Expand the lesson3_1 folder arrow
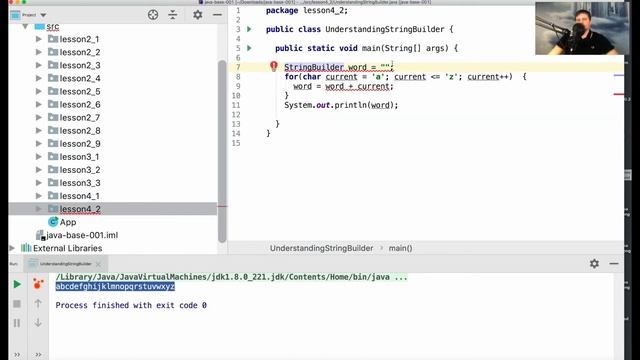This screenshot has width=640, height=360. (39, 157)
